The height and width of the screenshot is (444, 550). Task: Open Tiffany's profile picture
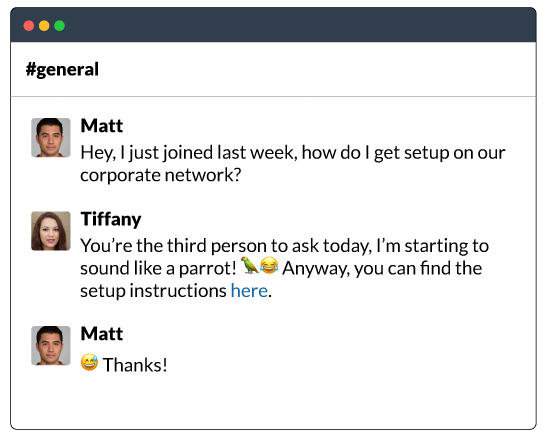51,231
